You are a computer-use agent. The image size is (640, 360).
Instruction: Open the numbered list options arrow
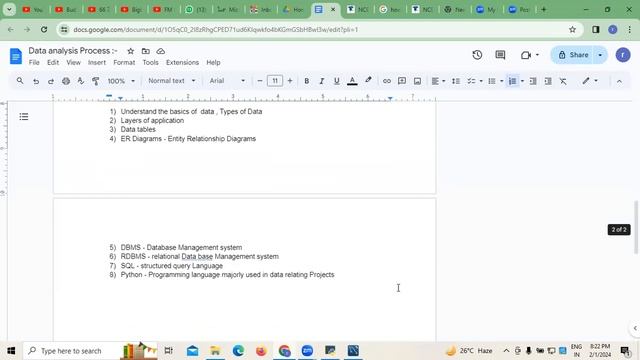[x=522, y=81]
